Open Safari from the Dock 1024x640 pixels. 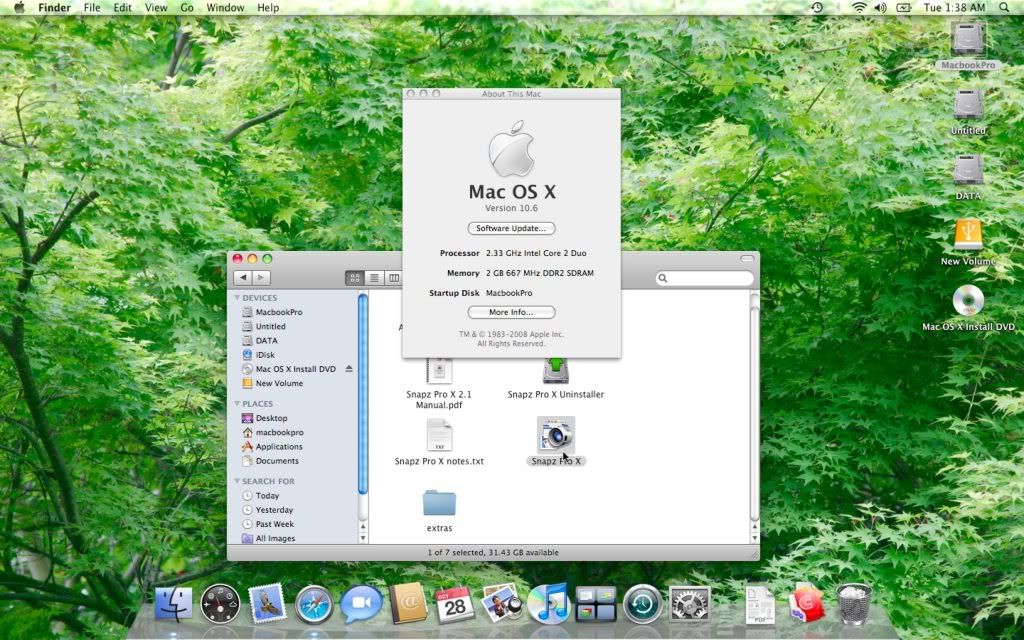coord(314,604)
